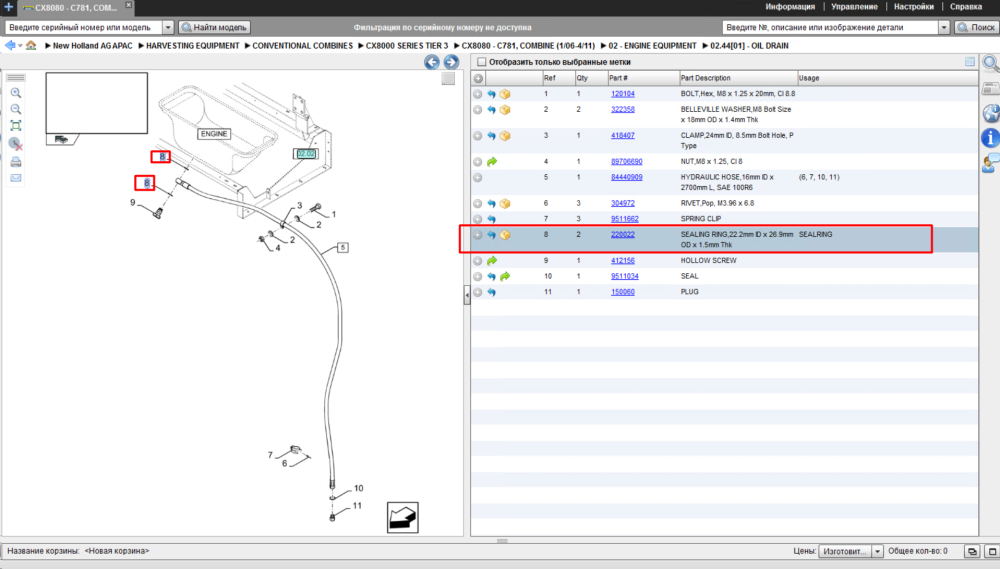Open the Цены price type dropdown

point(877,551)
